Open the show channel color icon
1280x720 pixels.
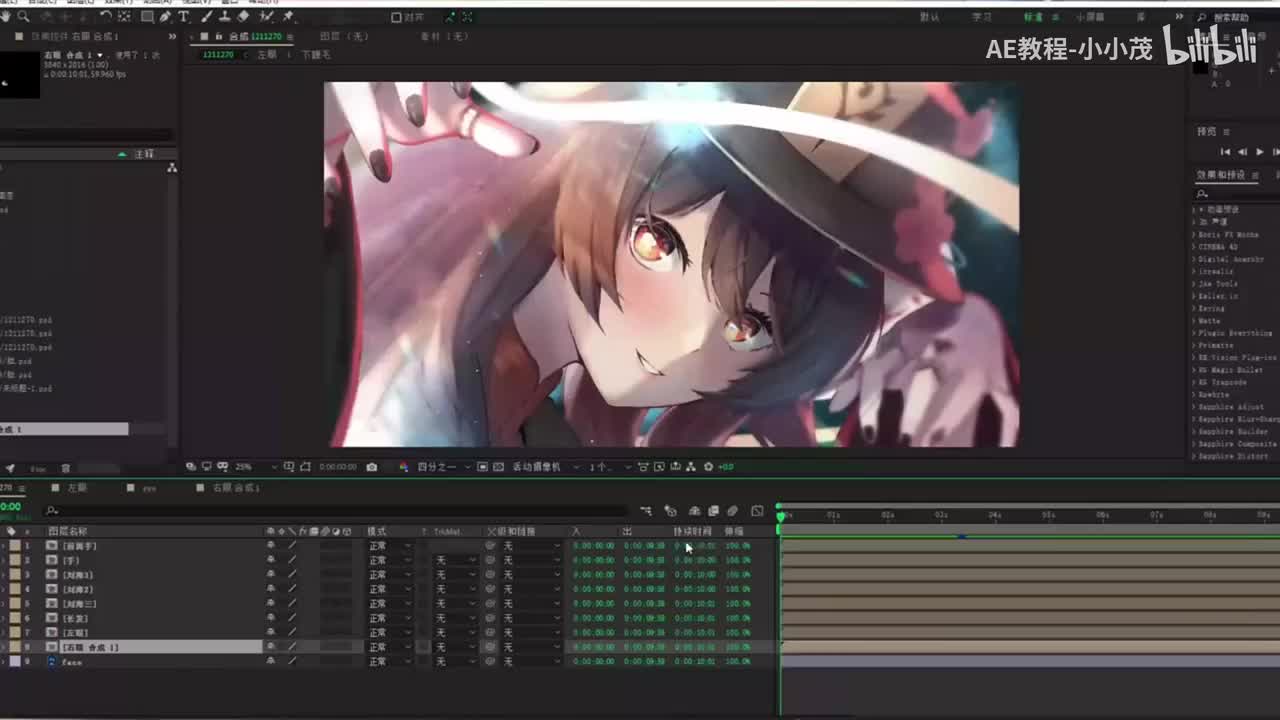[x=404, y=467]
